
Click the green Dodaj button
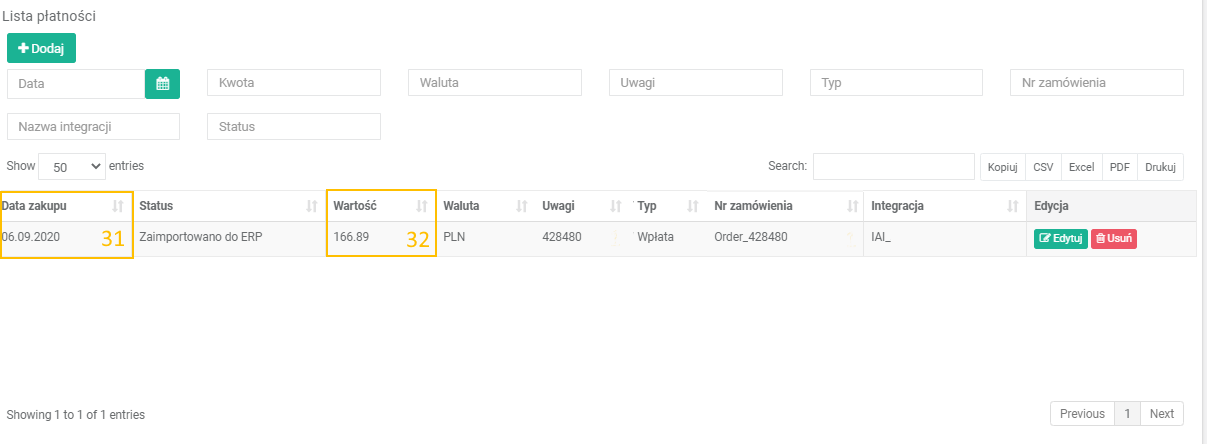(x=41, y=48)
